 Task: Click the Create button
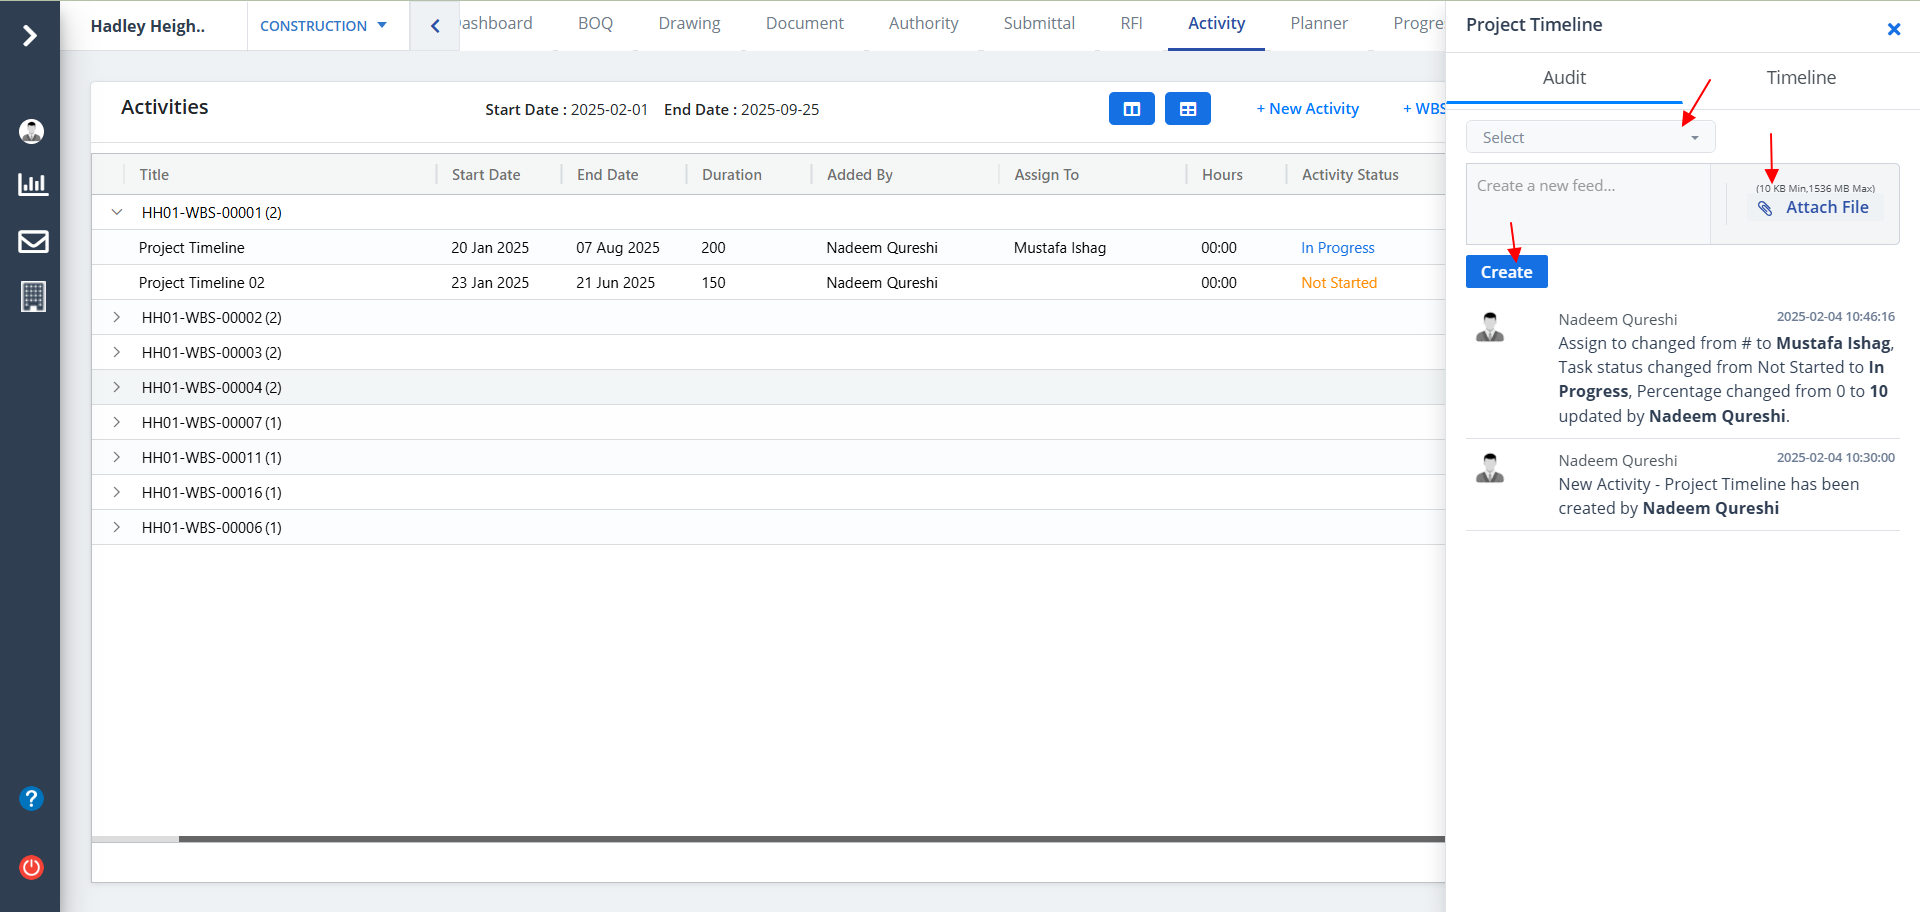point(1506,272)
